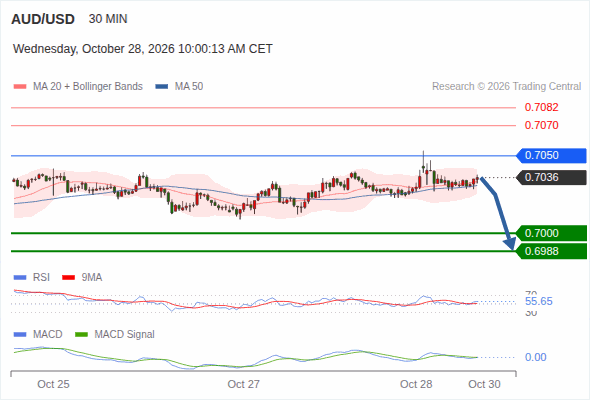Viewport: 590px width, 400px height.
Task: Click the 9MA legend label
Action: 92,277
